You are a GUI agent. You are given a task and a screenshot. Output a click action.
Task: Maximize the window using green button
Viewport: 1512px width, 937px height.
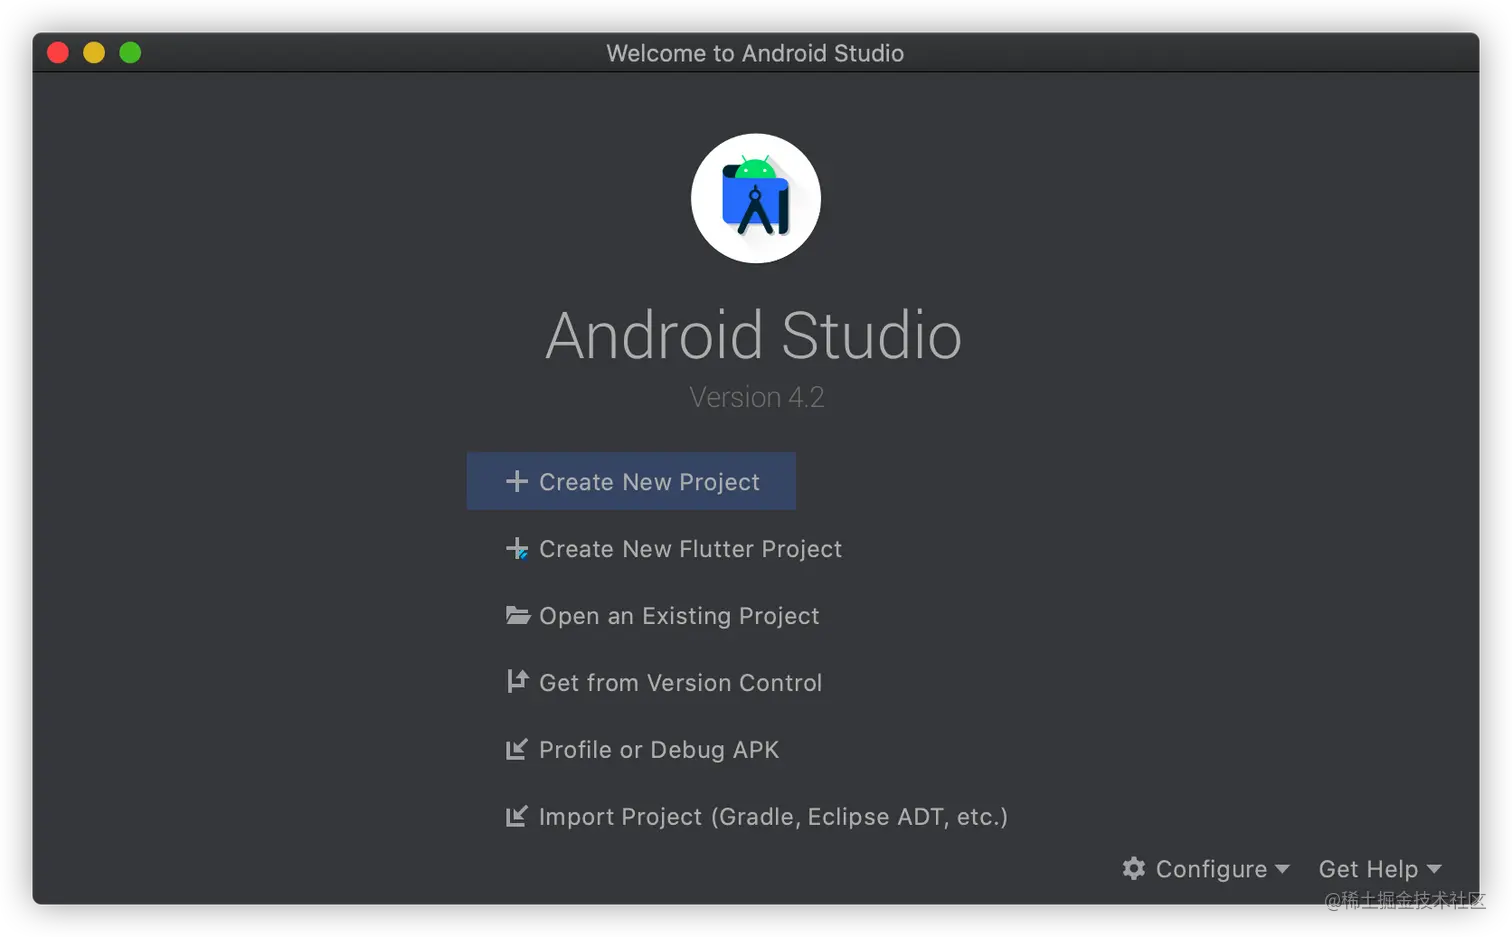[130, 53]
